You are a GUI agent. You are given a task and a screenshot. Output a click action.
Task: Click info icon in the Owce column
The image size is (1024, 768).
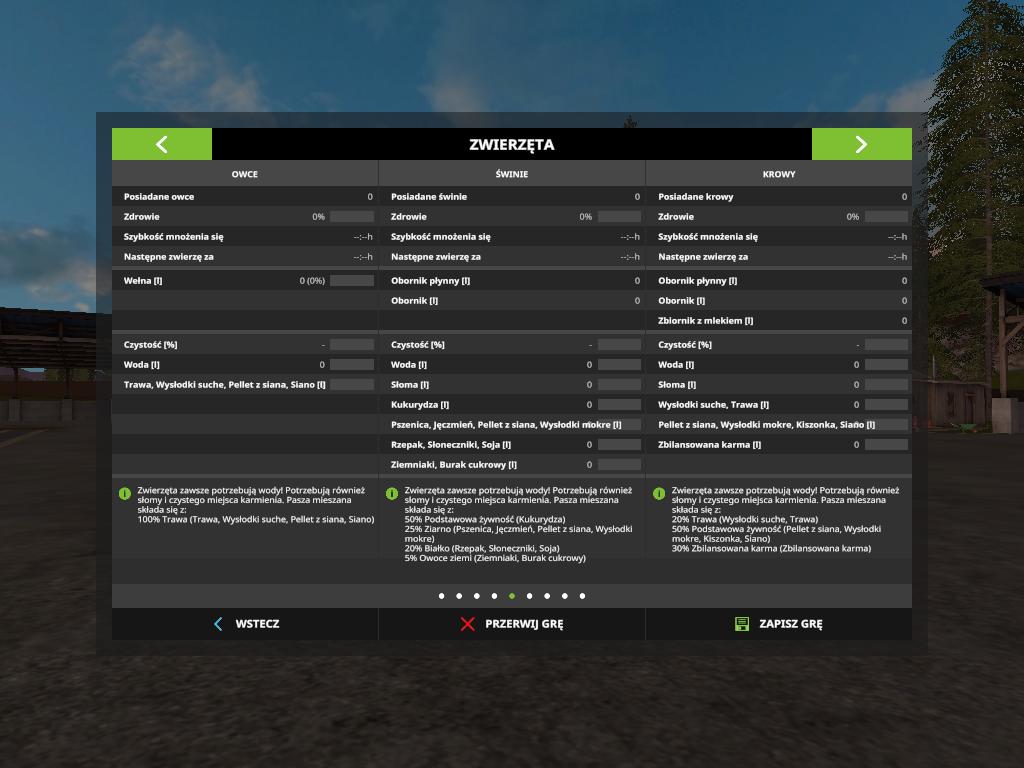click(125, 493)
